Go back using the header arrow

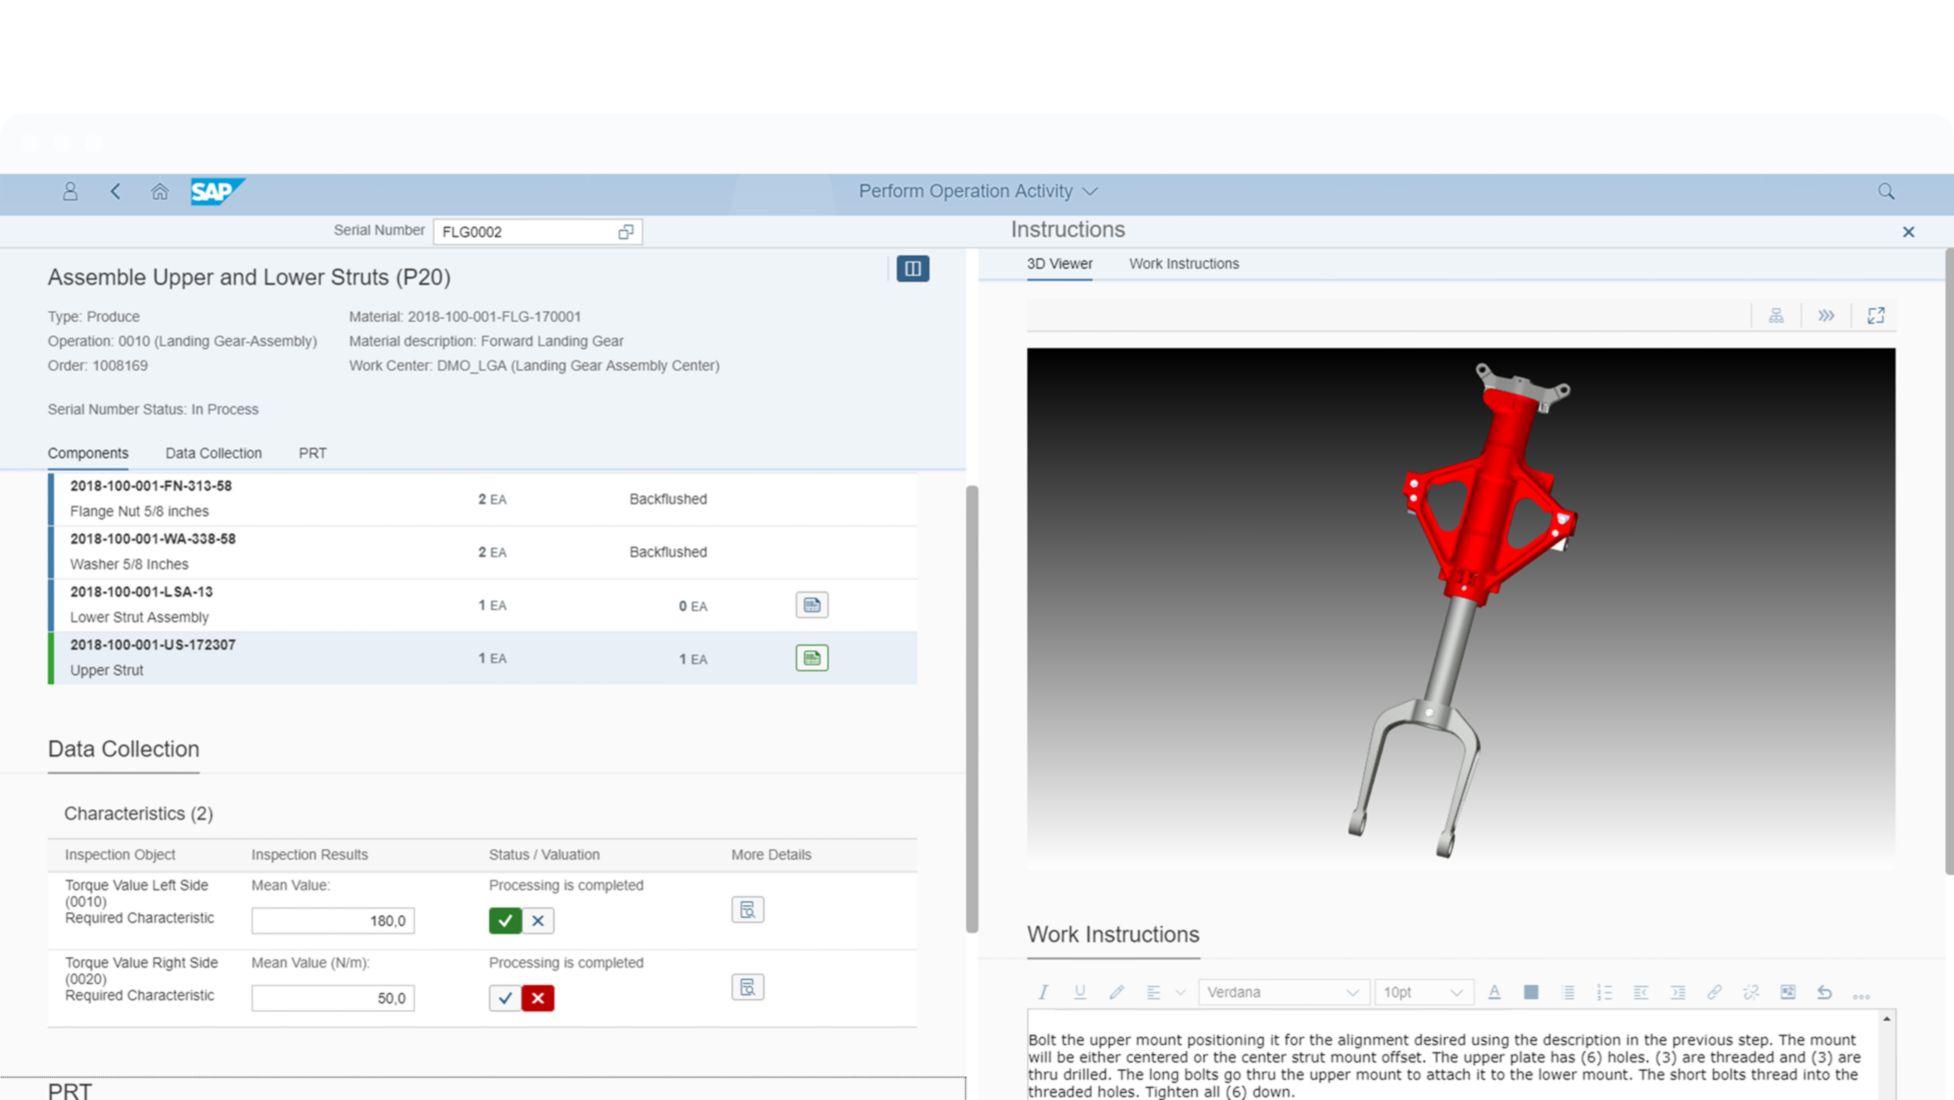point(116,191)
